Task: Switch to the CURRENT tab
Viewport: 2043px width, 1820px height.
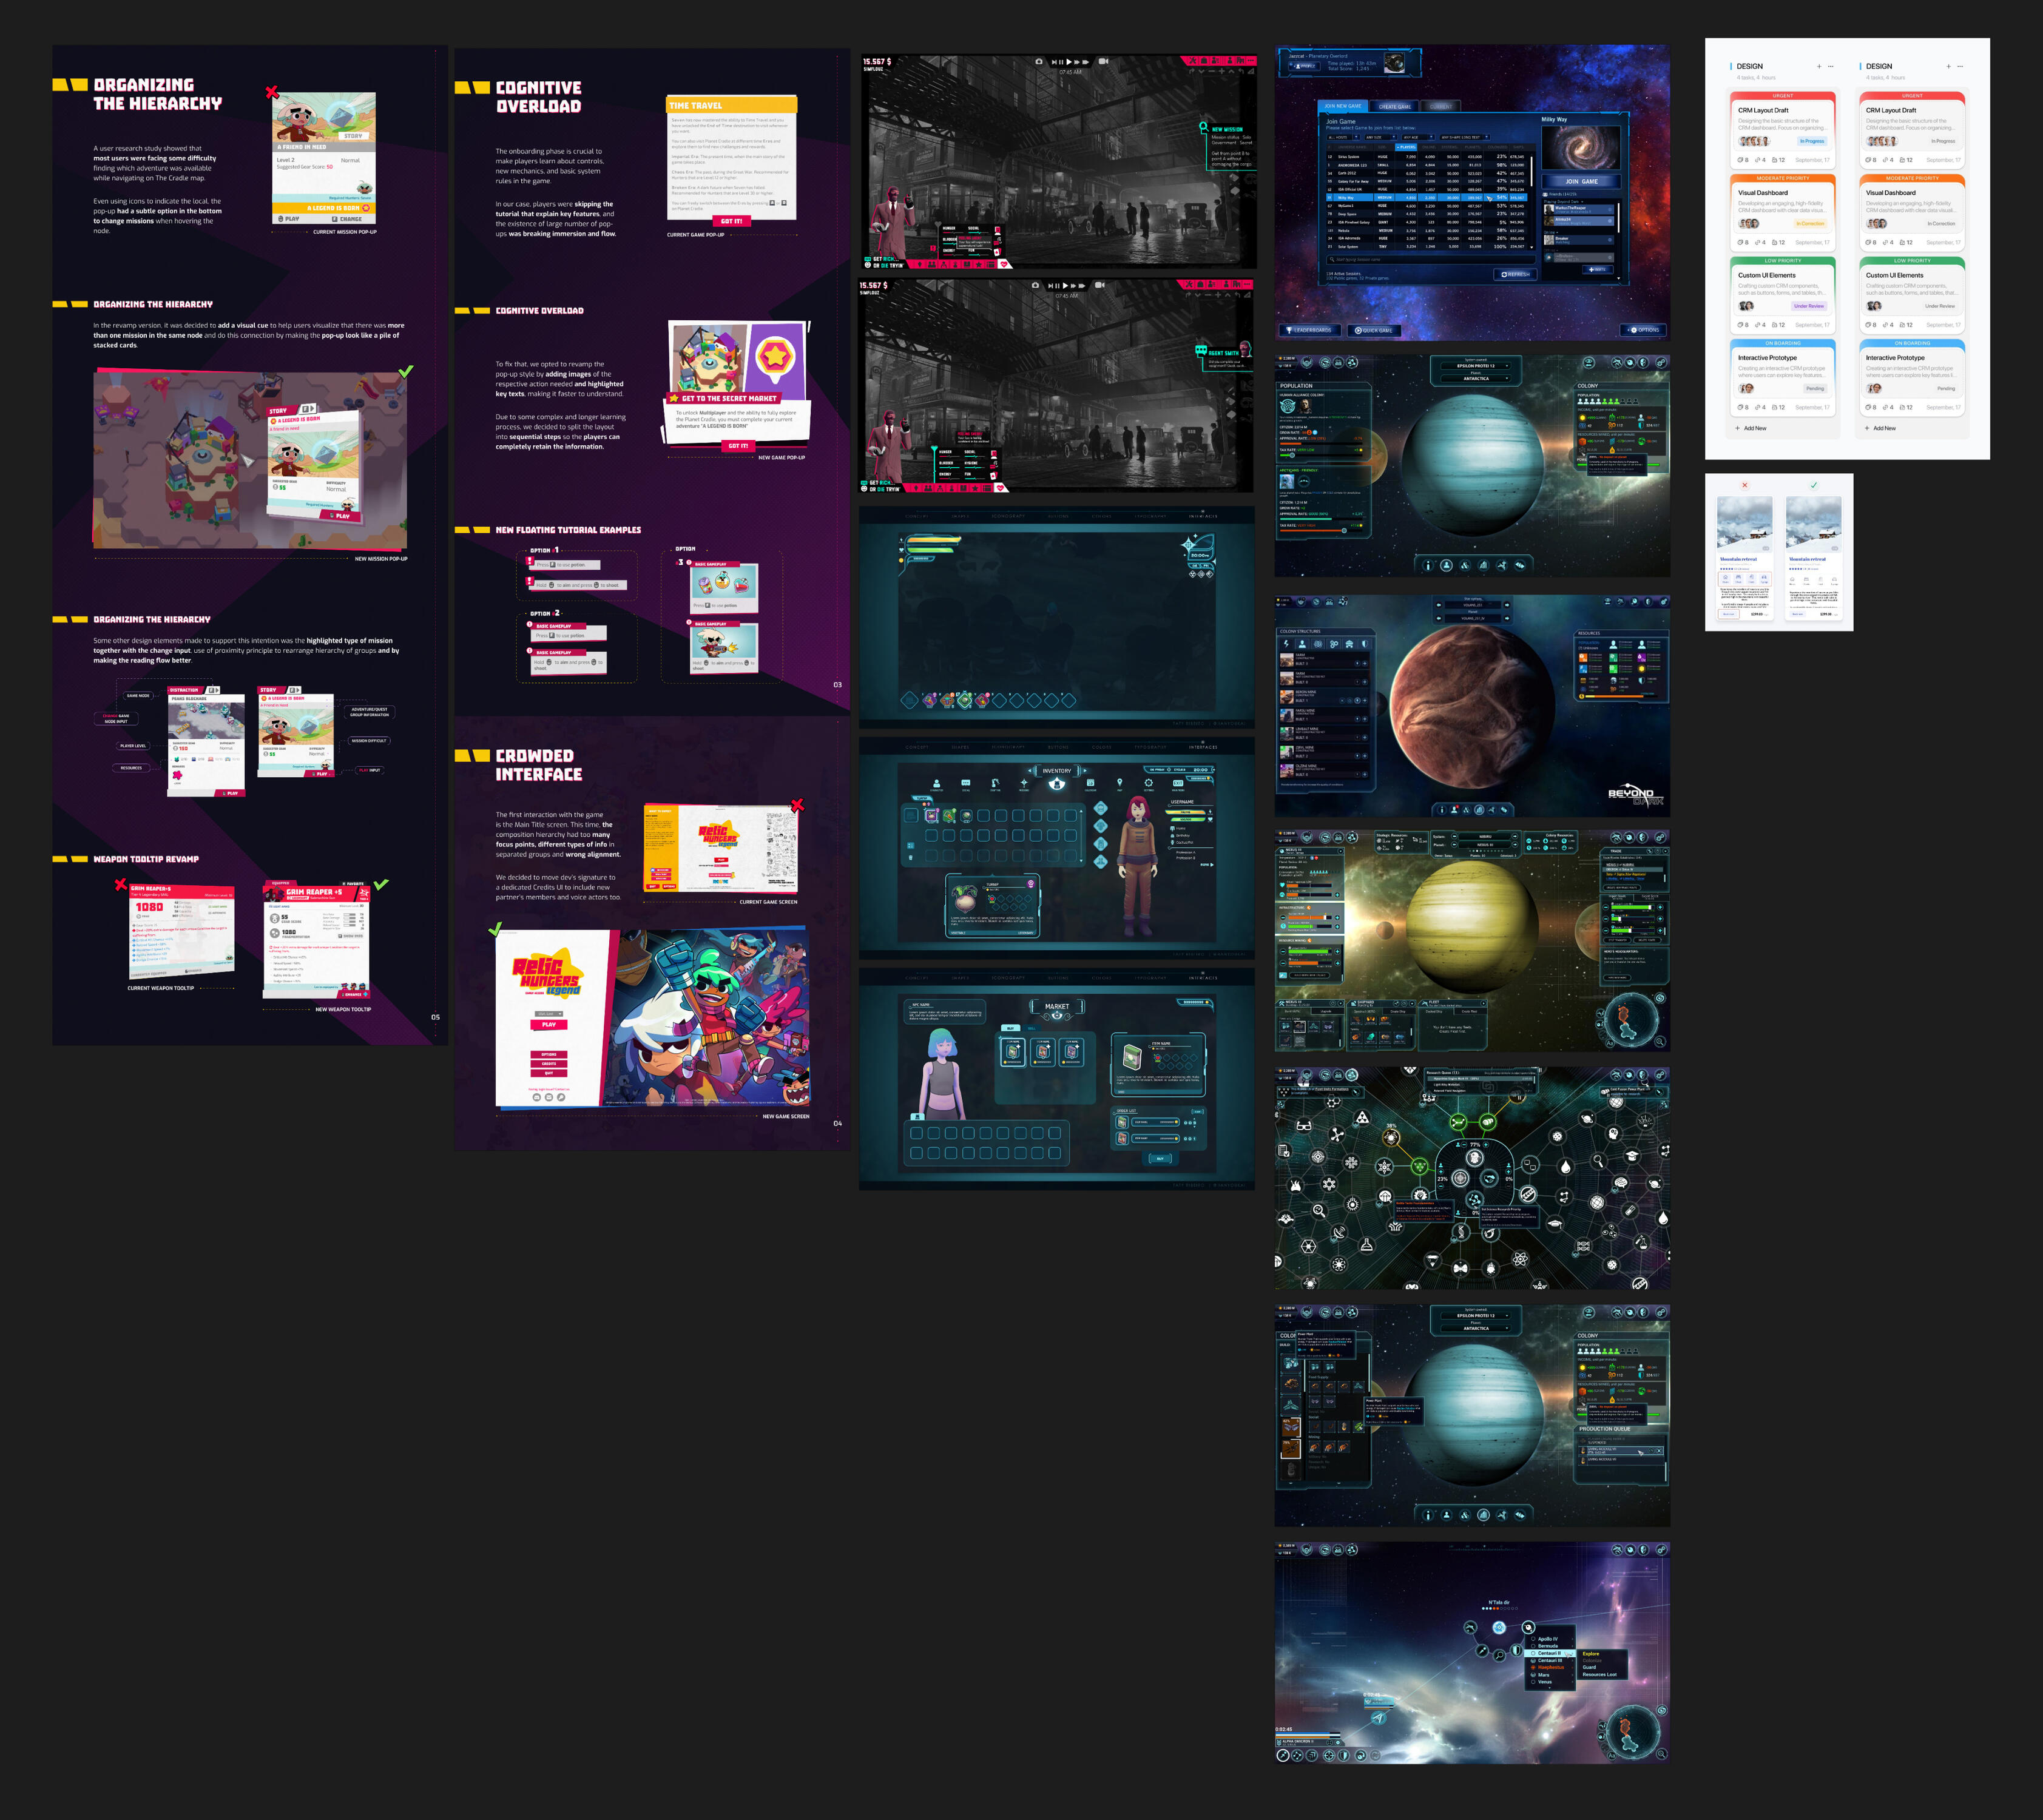Action: pos(1441,107)
